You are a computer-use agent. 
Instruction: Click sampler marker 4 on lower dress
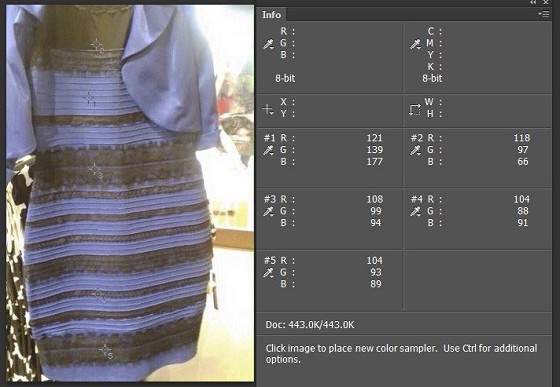coord(98,295)
